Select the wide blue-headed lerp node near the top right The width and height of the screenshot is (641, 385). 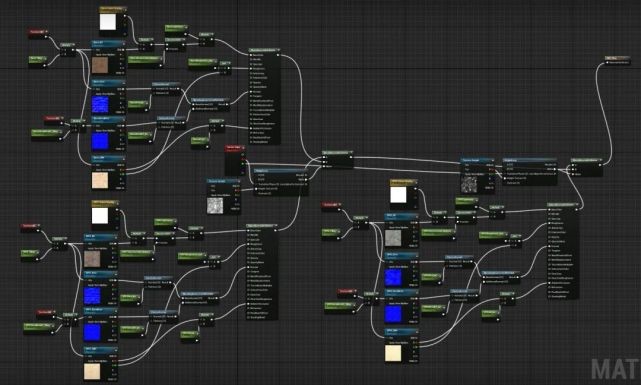(x=530, y=172)
